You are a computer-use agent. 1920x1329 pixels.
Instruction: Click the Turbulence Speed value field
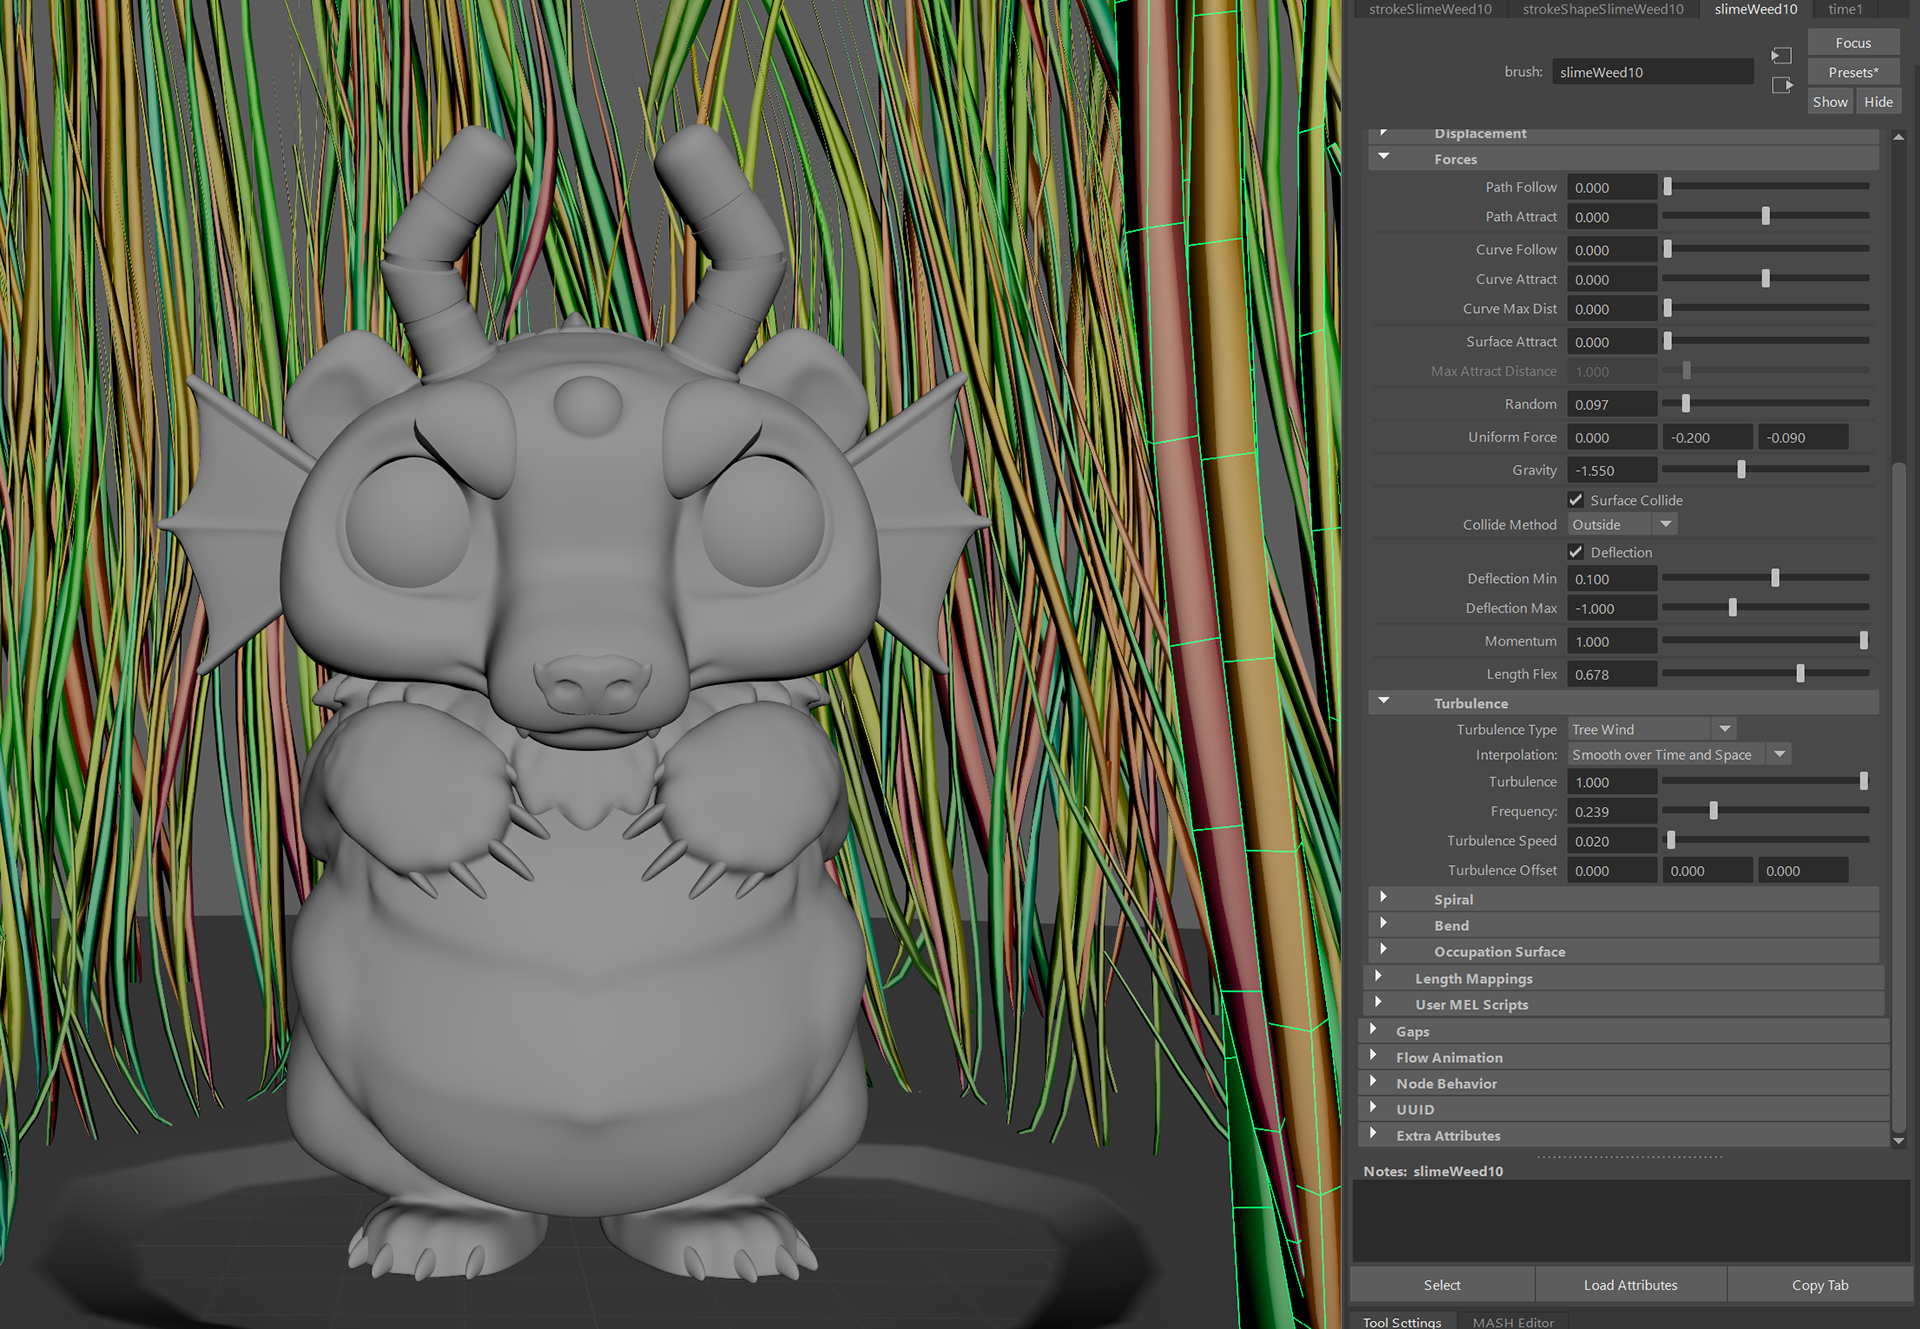click(x=1612, y=841)
